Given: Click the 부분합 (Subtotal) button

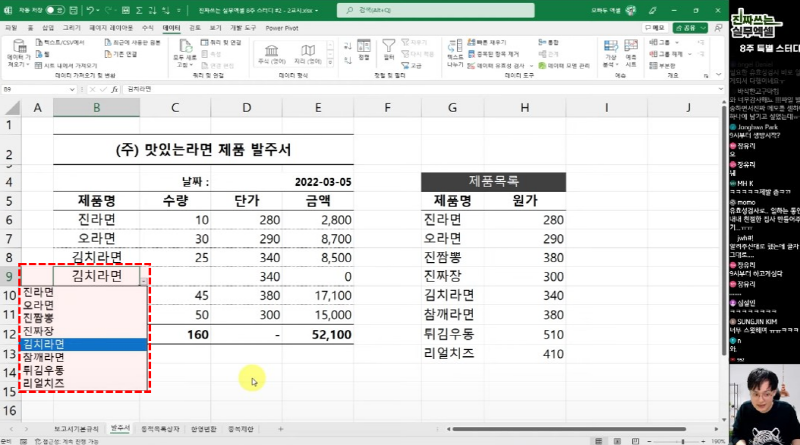Looking at the screenshot, I should 662,66.
